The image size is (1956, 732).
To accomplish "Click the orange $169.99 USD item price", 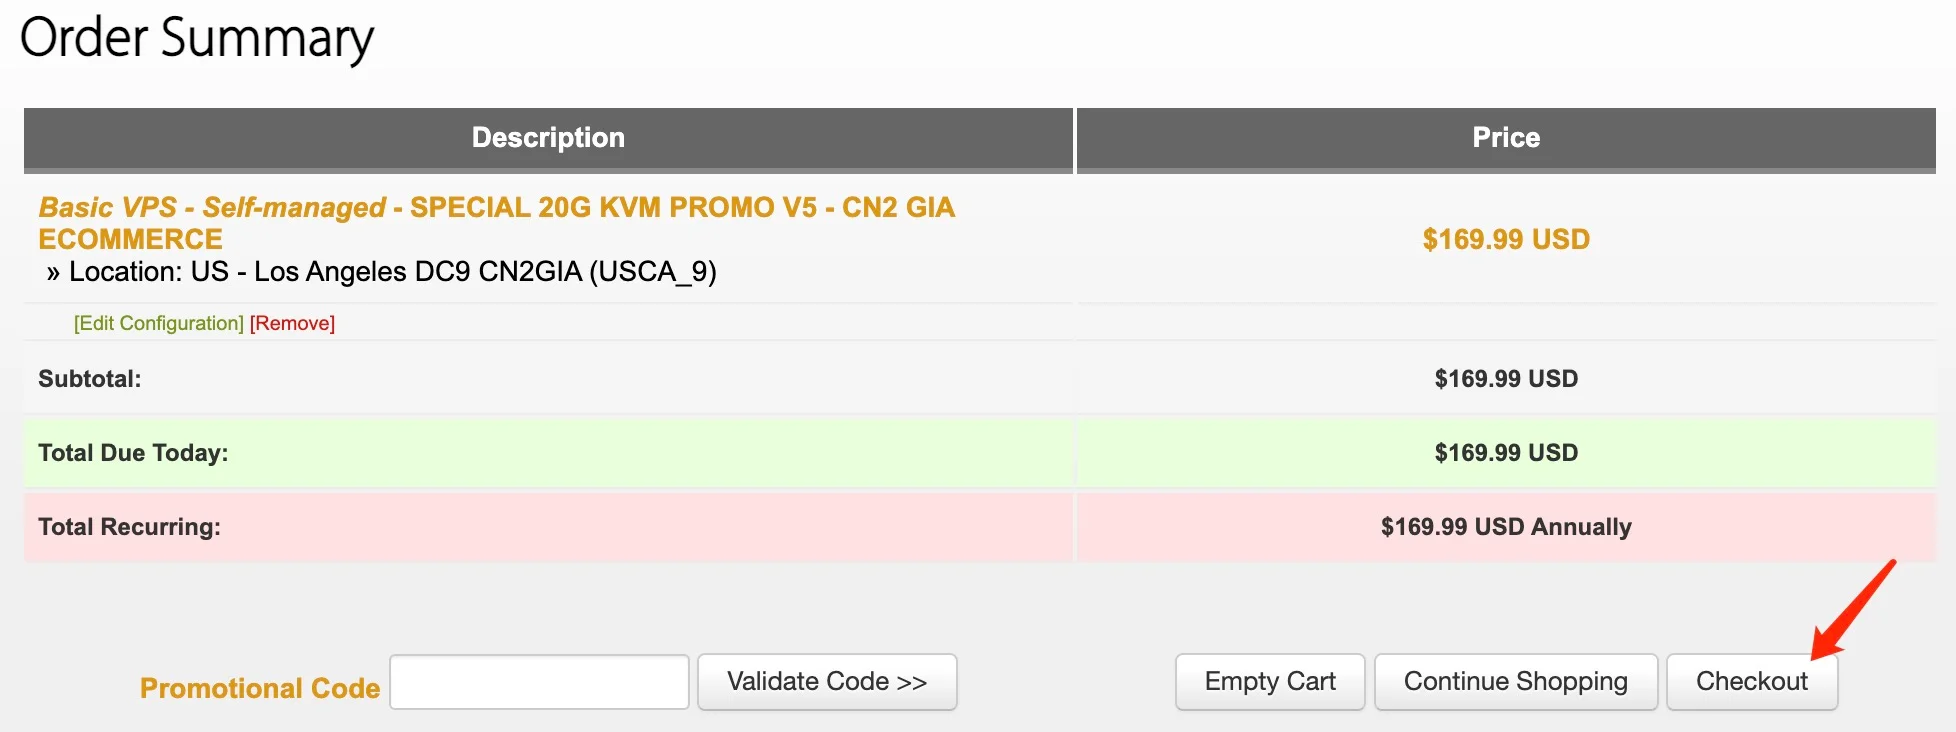I will pos(1506,240).
